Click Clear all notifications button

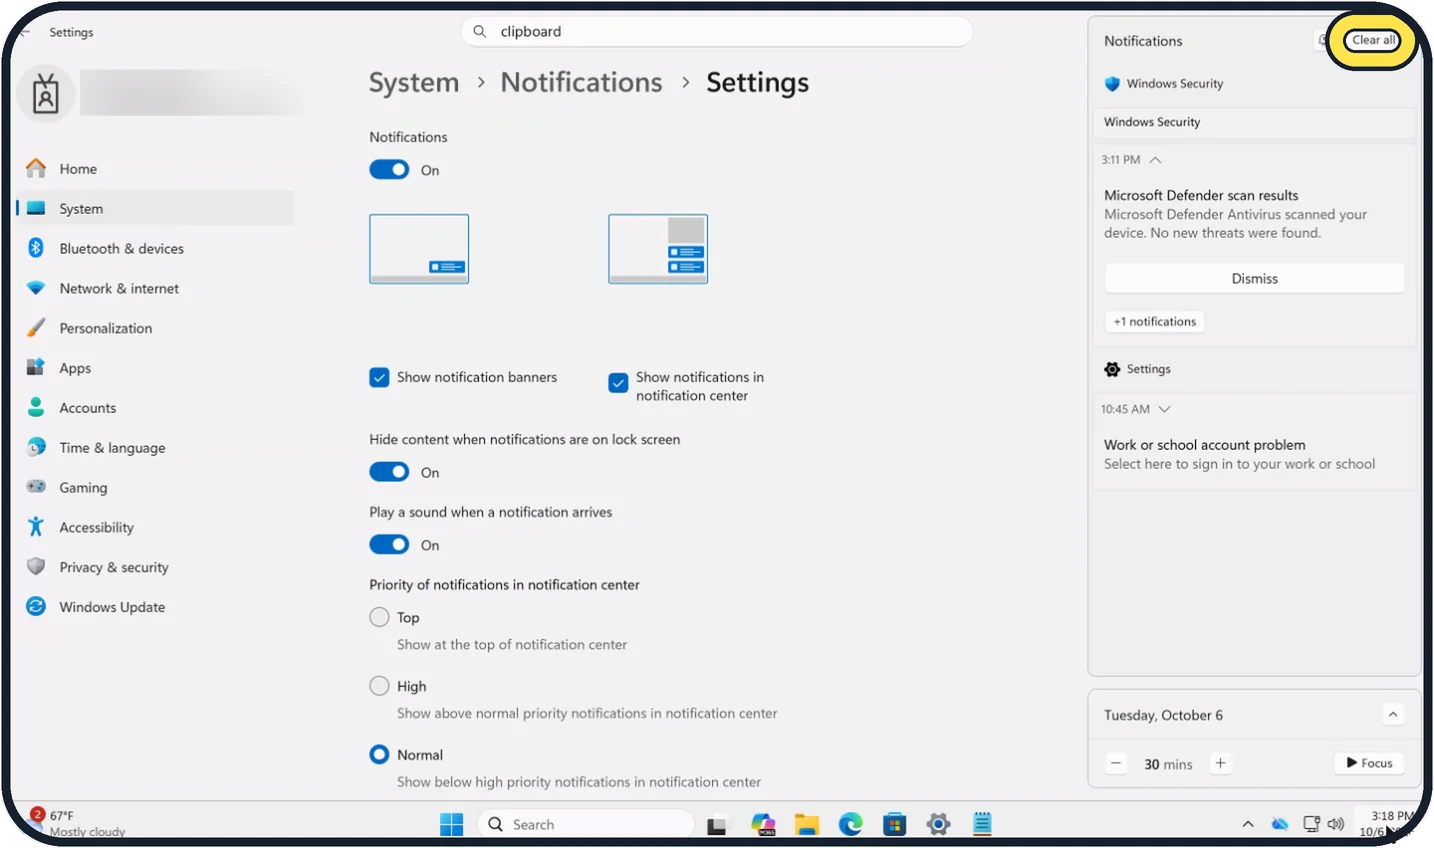(1373, 40)
